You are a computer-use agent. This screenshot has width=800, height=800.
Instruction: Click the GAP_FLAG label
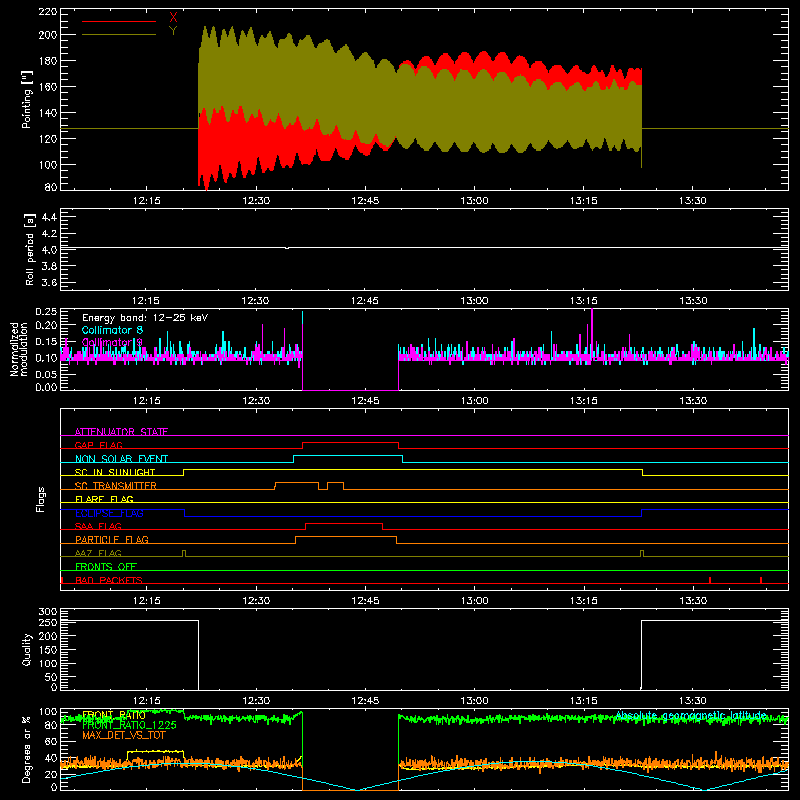98,445
